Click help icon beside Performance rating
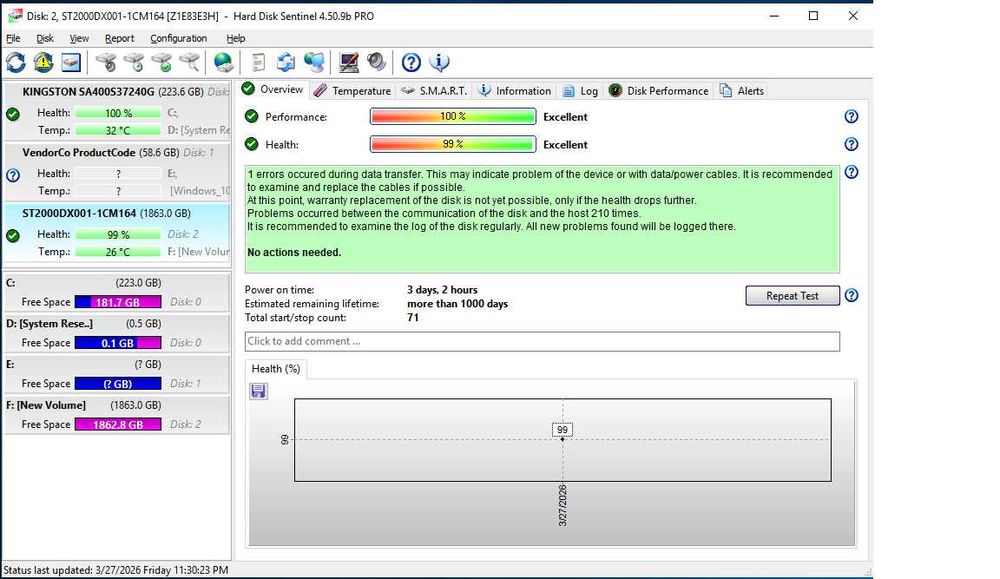 click(851, 117)
